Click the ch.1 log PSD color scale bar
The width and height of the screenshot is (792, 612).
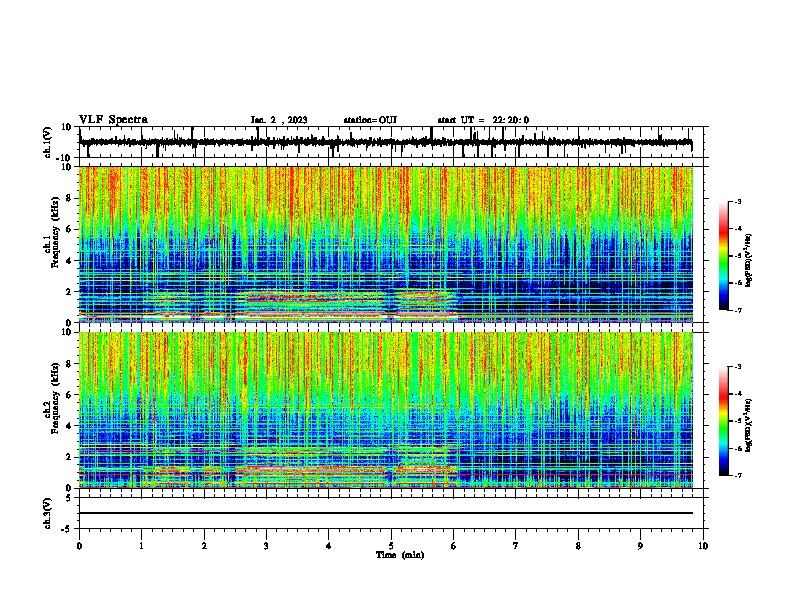(x=723, y=256)
